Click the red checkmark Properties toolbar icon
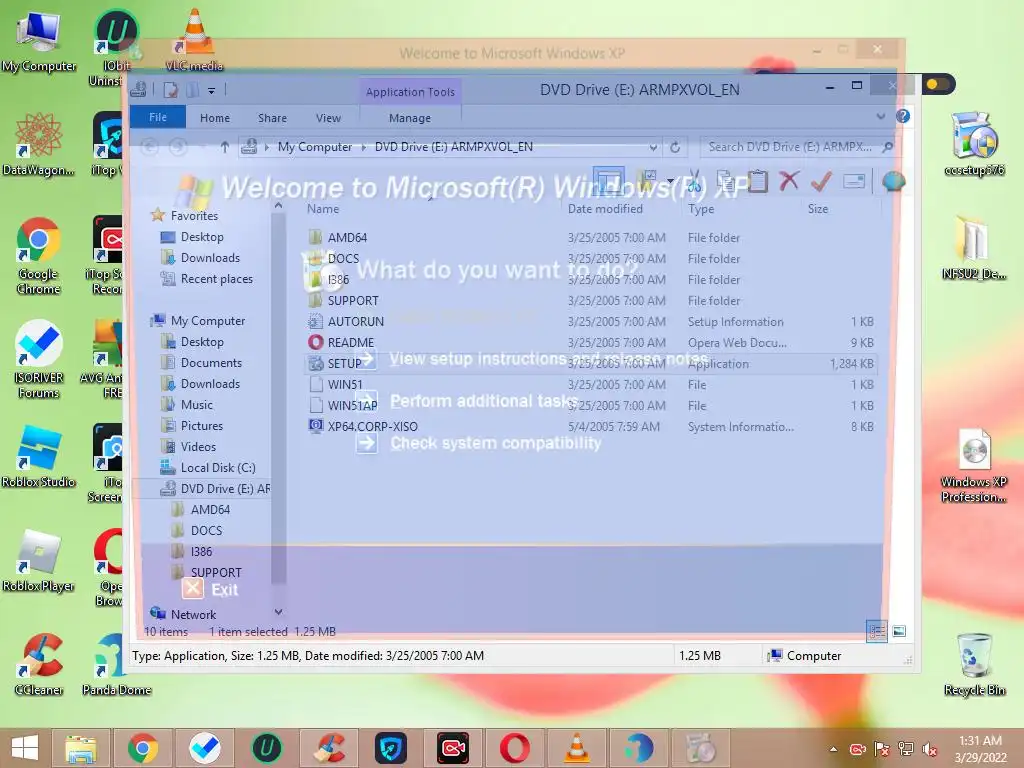 [821, 181]
